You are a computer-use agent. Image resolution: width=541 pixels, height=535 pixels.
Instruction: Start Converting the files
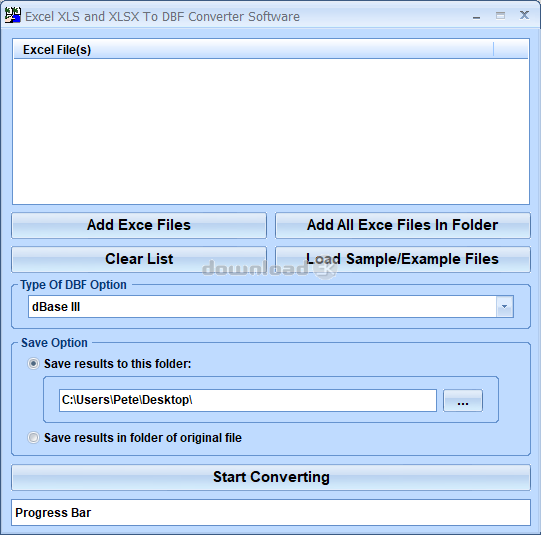click(x=271, y=477)
